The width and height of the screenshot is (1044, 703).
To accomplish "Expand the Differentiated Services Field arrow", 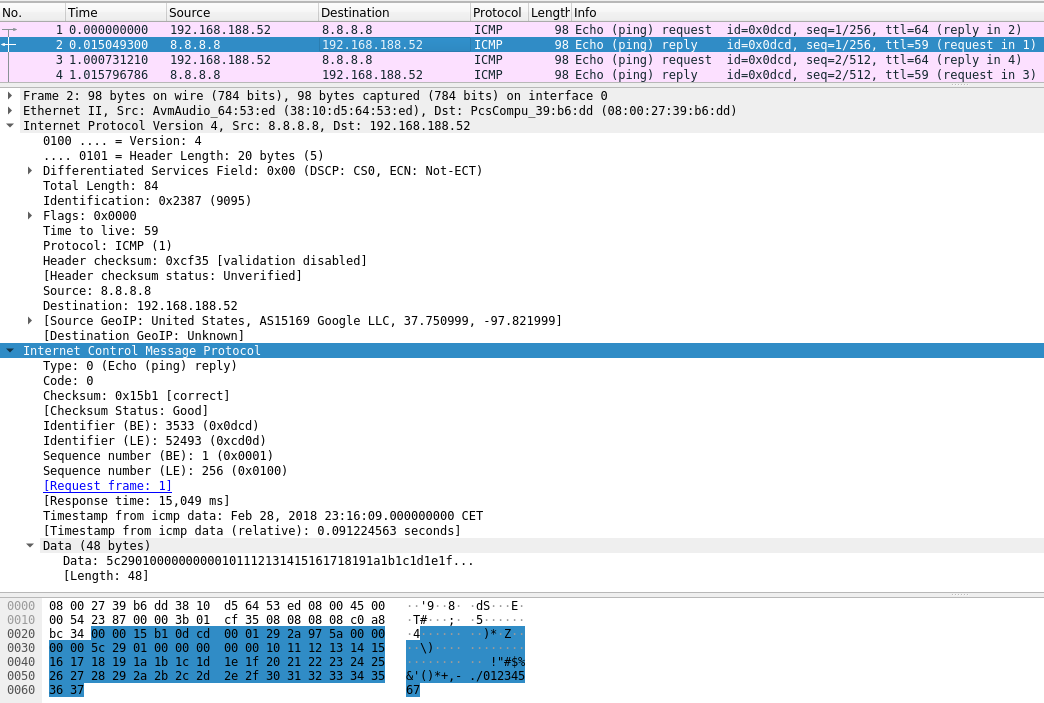I will coord(30,171).
